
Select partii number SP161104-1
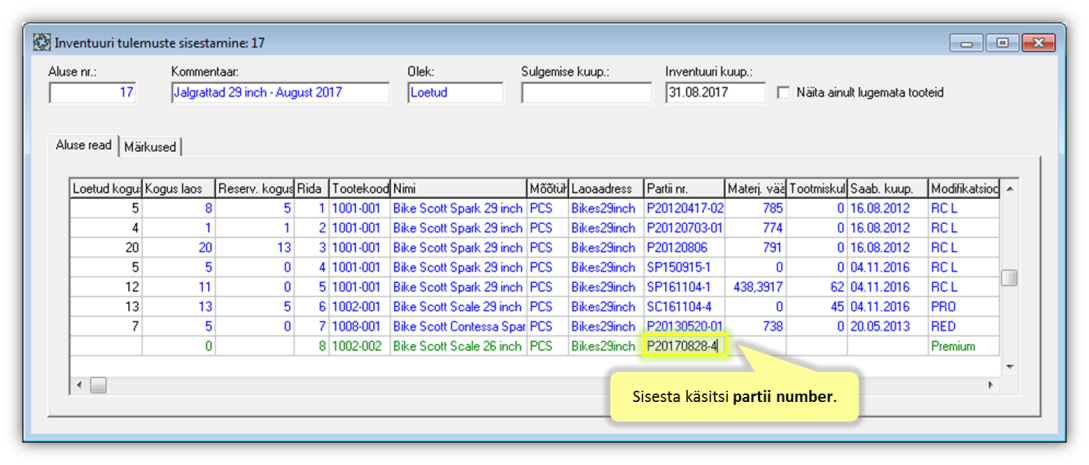(683, 287)
